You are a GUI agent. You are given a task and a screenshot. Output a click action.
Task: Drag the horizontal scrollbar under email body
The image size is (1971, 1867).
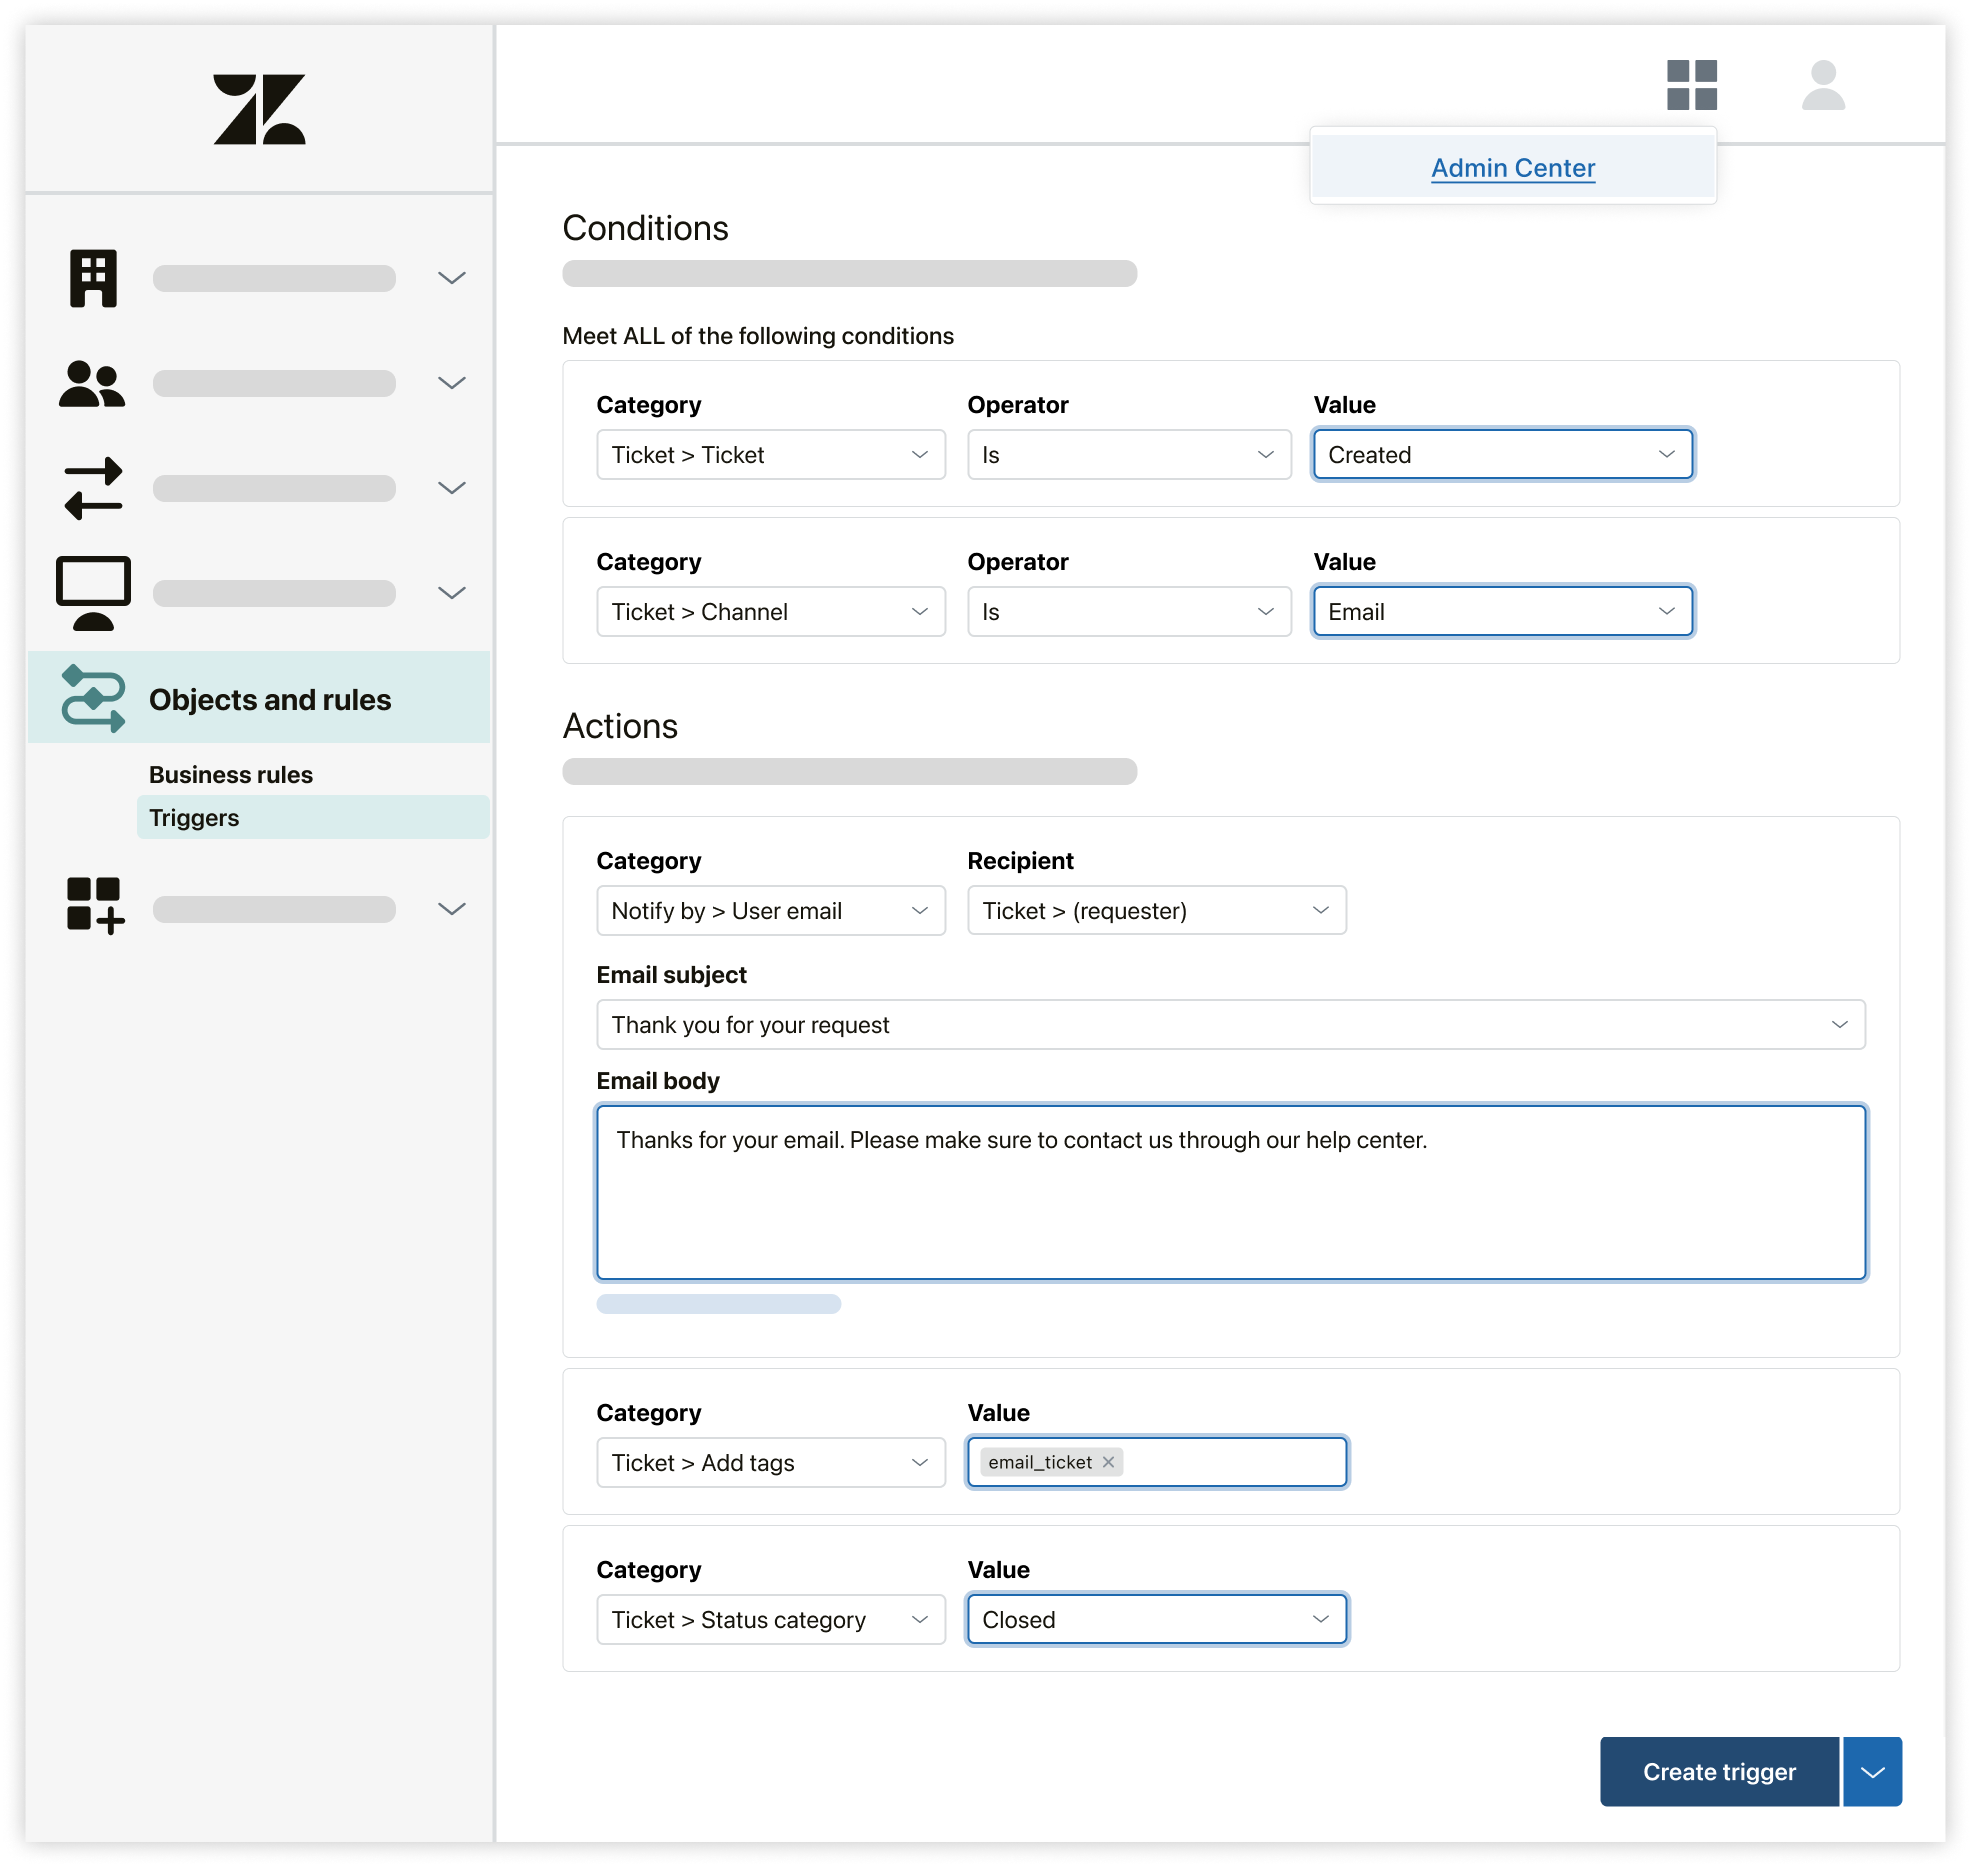[720, 1302]
